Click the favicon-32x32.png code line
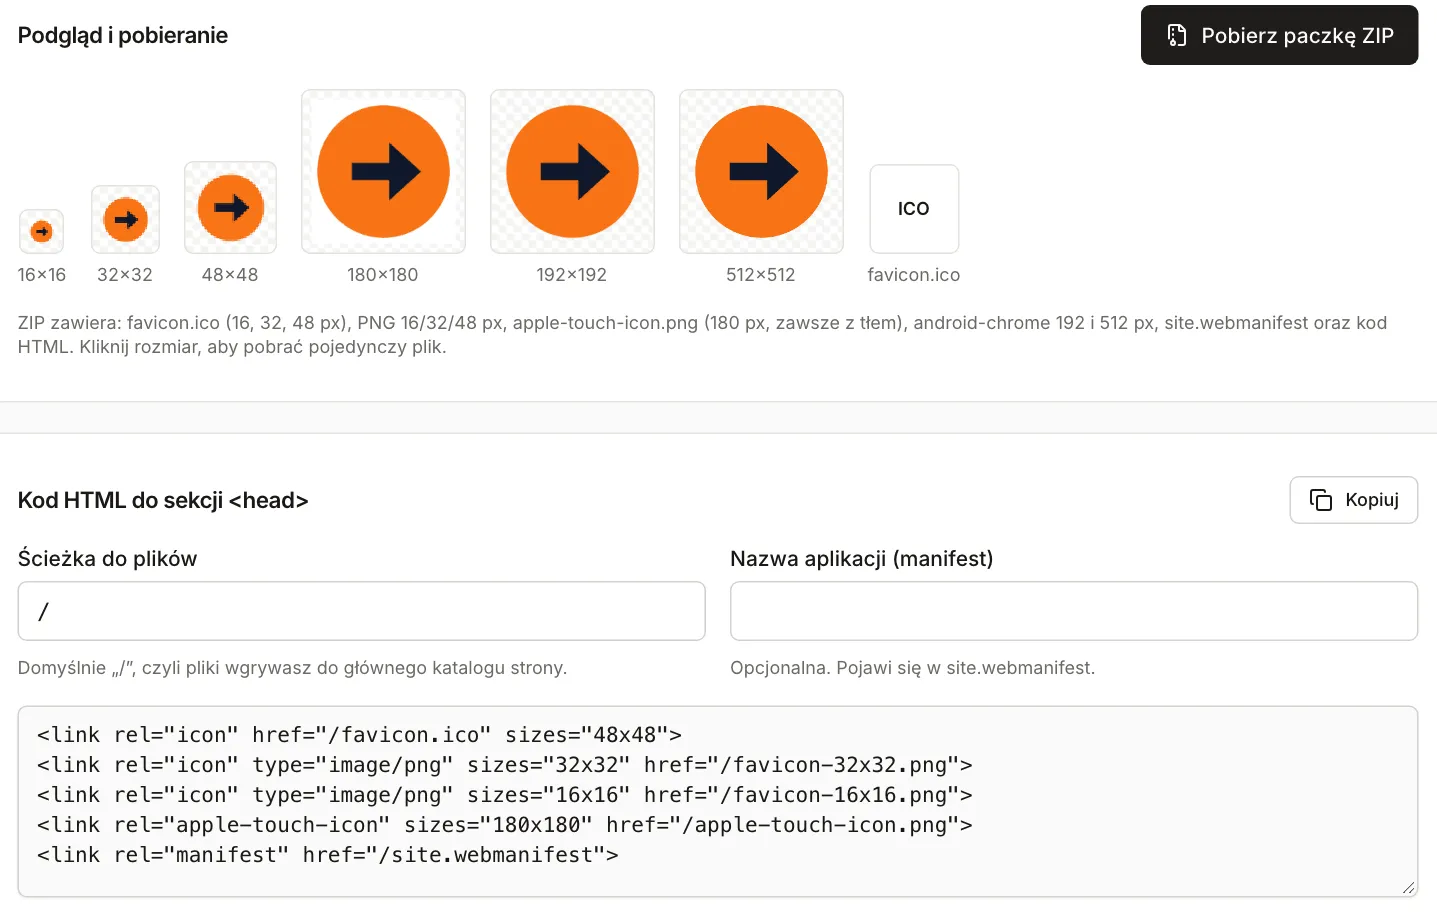 click(x=505, y=765)
